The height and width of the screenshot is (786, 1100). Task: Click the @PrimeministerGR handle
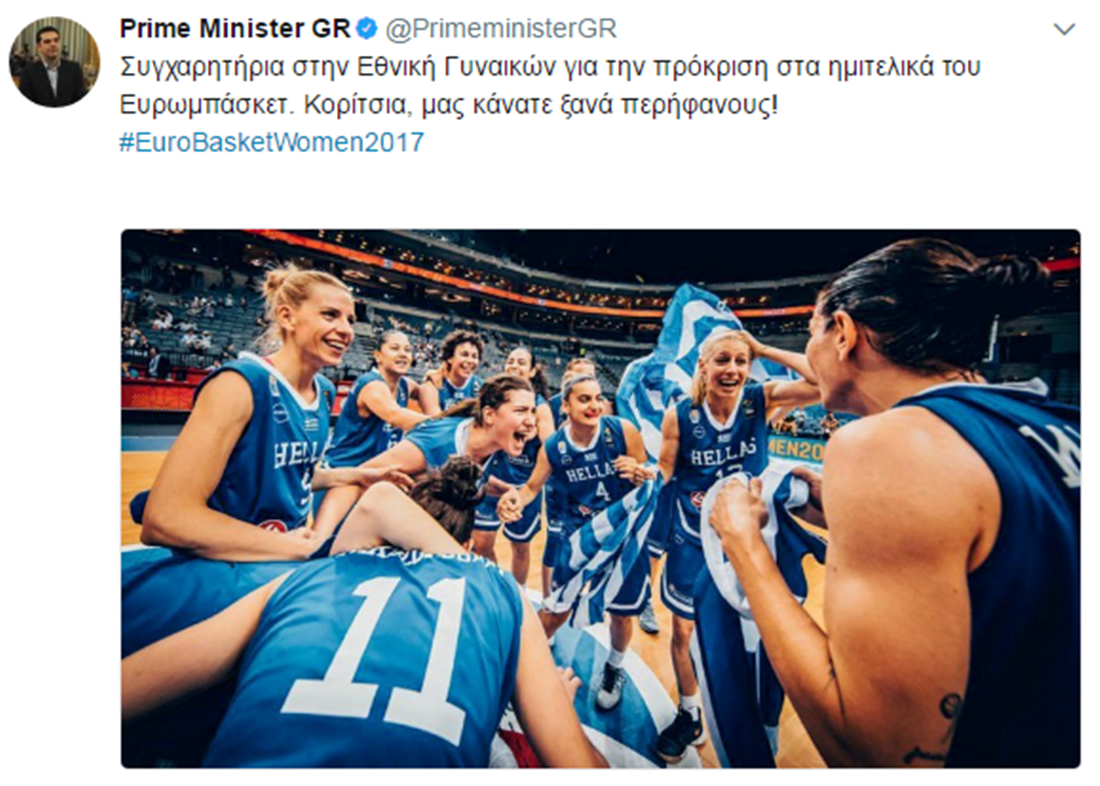(x=501, y=29)
